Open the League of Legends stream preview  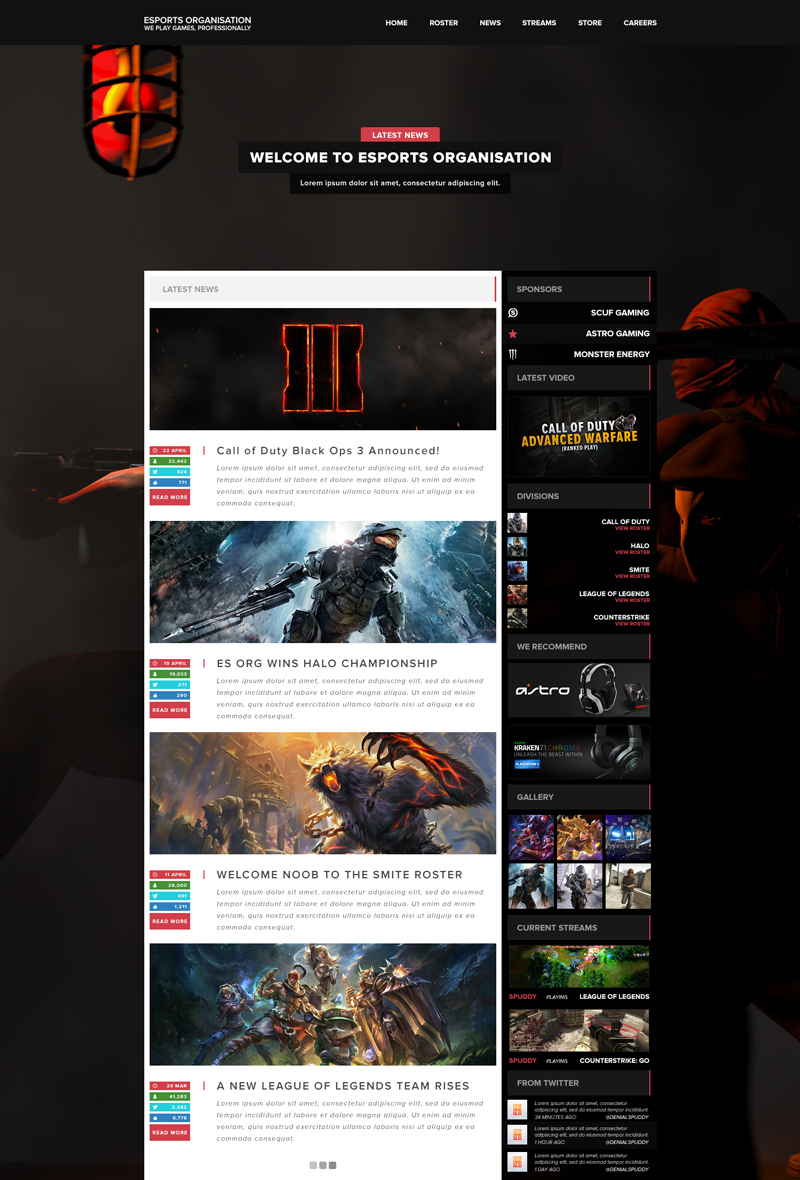coord(579,966)
